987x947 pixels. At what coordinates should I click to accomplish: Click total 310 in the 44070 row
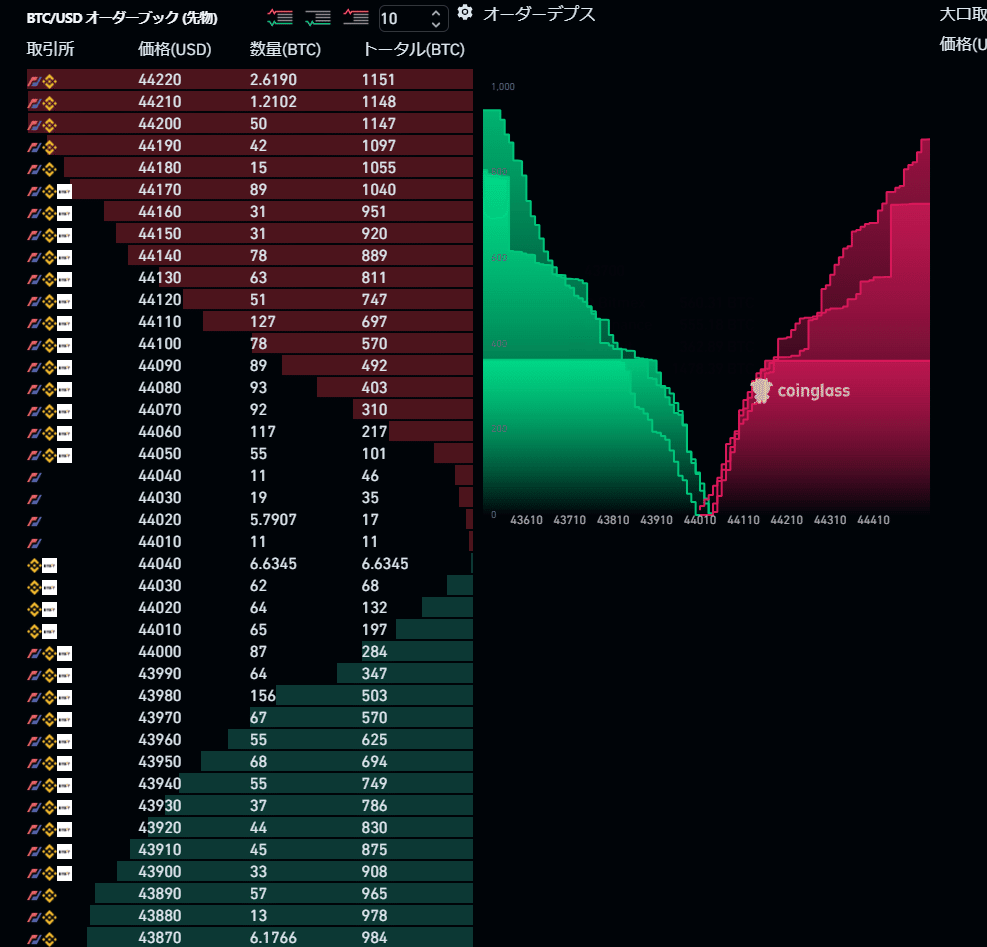[x=375, y=410]
